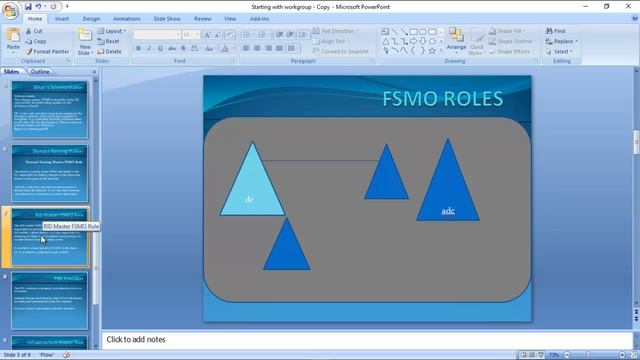The width and height of the screenshot is (640, 360).
Task: Toggle Text Shadow formatting
Action: 183,49
